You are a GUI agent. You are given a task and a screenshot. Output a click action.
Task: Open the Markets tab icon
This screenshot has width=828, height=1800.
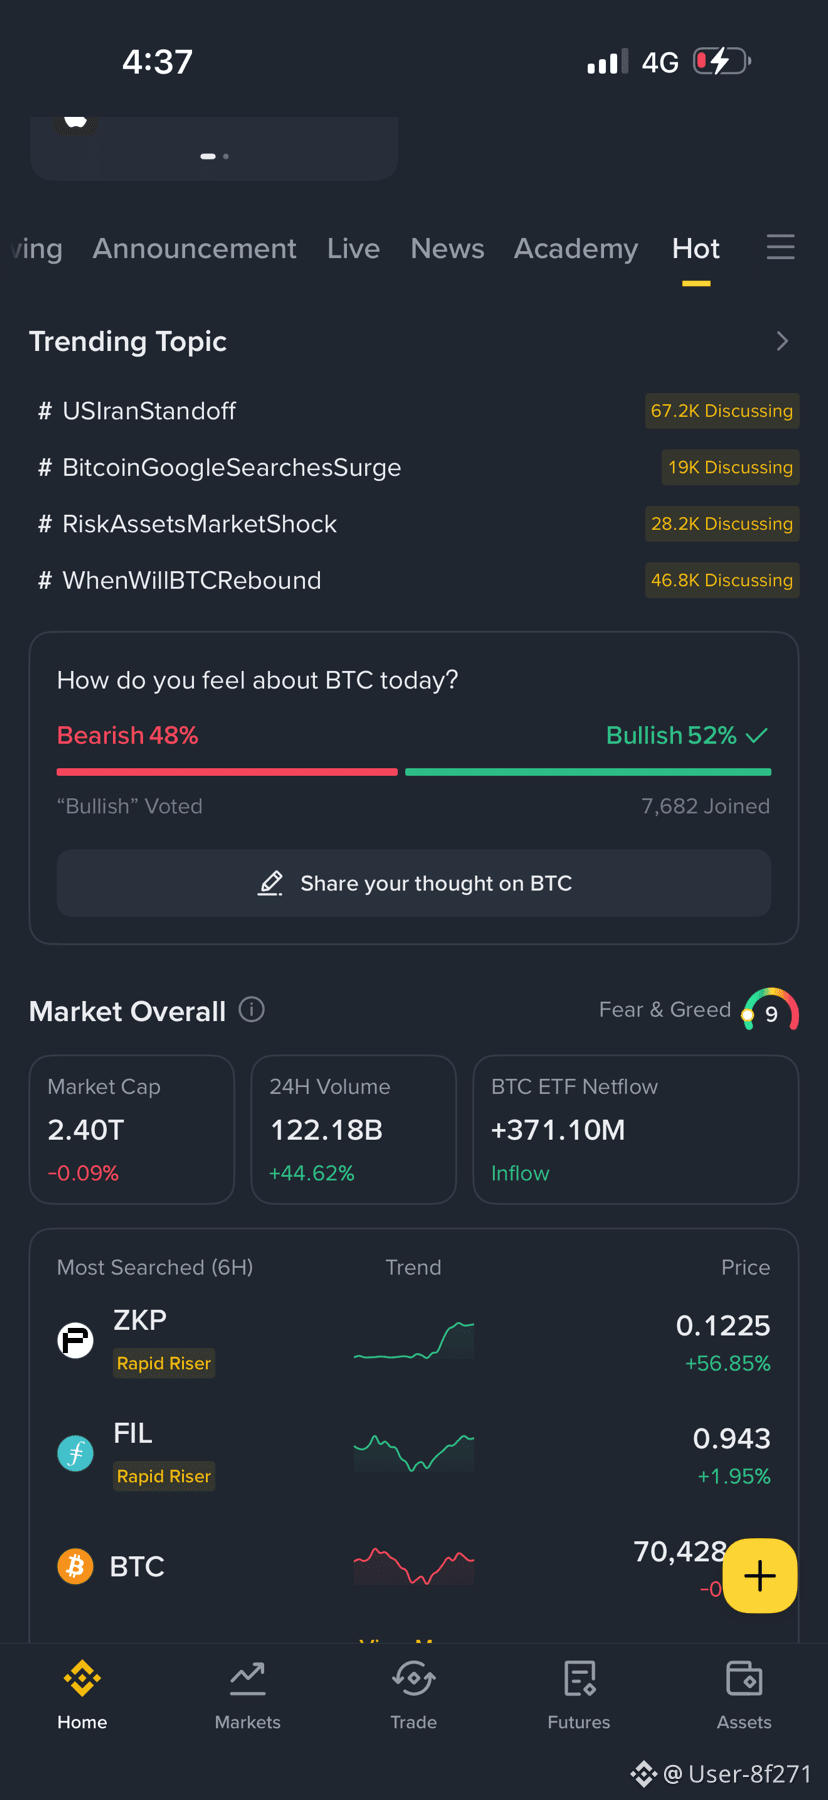point(247,1679)
